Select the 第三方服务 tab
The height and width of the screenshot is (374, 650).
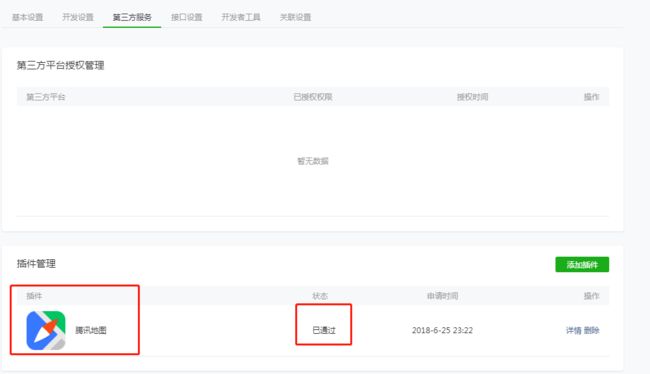(132, 17)
